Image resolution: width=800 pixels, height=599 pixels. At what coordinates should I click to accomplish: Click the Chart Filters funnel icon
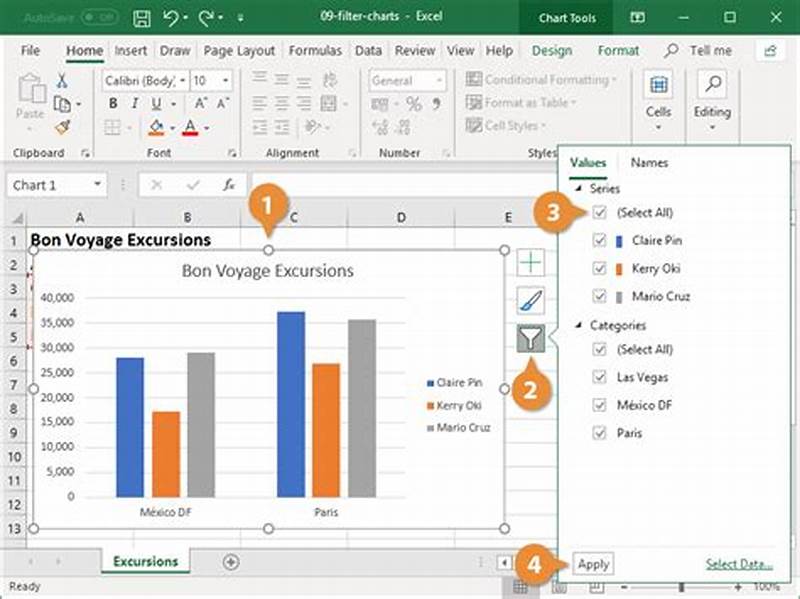coord(531,338)
